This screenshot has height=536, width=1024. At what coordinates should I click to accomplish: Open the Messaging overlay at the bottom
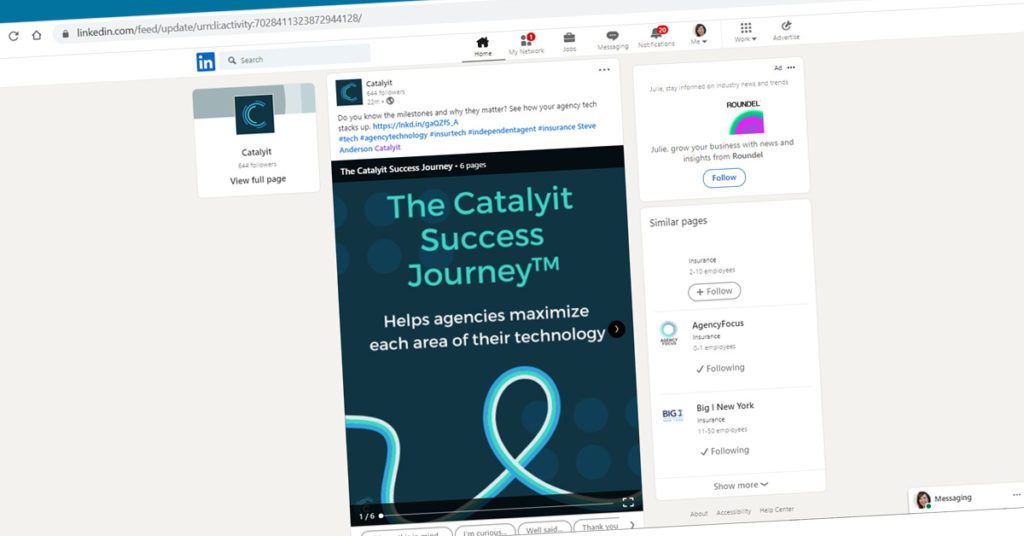tap(967, 498)
